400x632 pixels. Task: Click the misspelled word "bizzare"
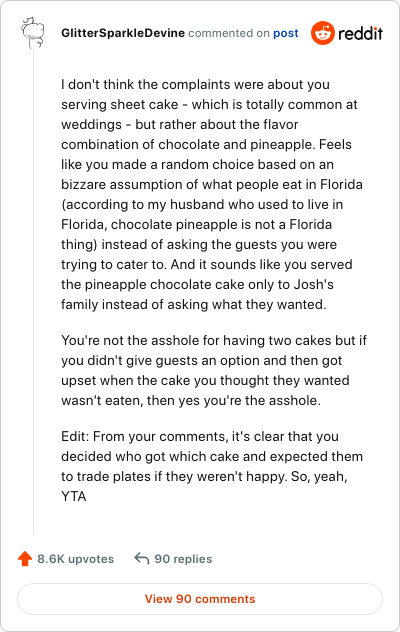[x=83, y=185]
